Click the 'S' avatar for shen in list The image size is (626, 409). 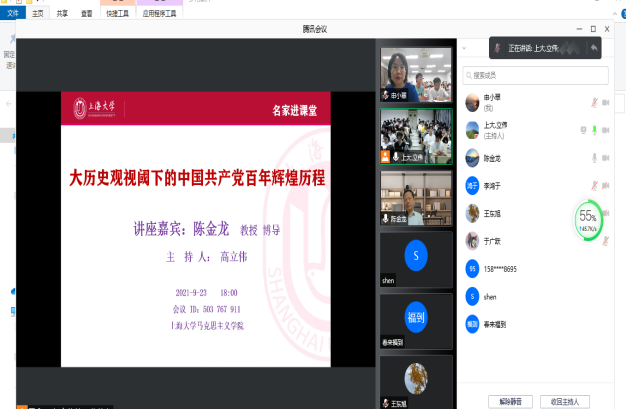click(x=472, y=297)
